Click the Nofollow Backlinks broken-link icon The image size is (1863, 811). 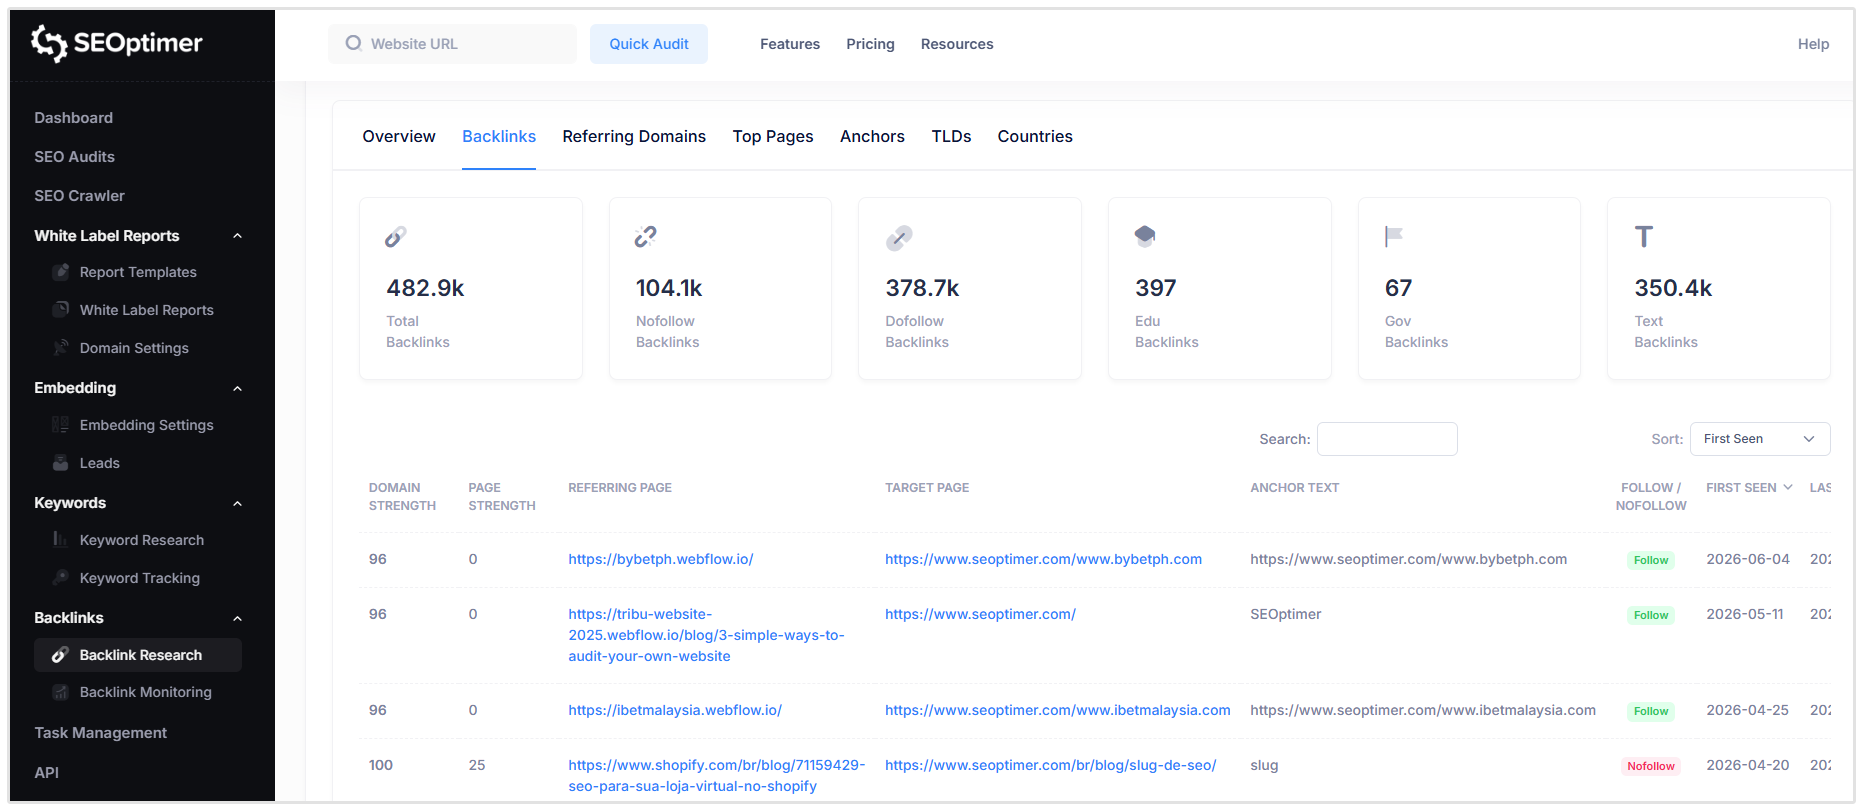coord(646,237)
